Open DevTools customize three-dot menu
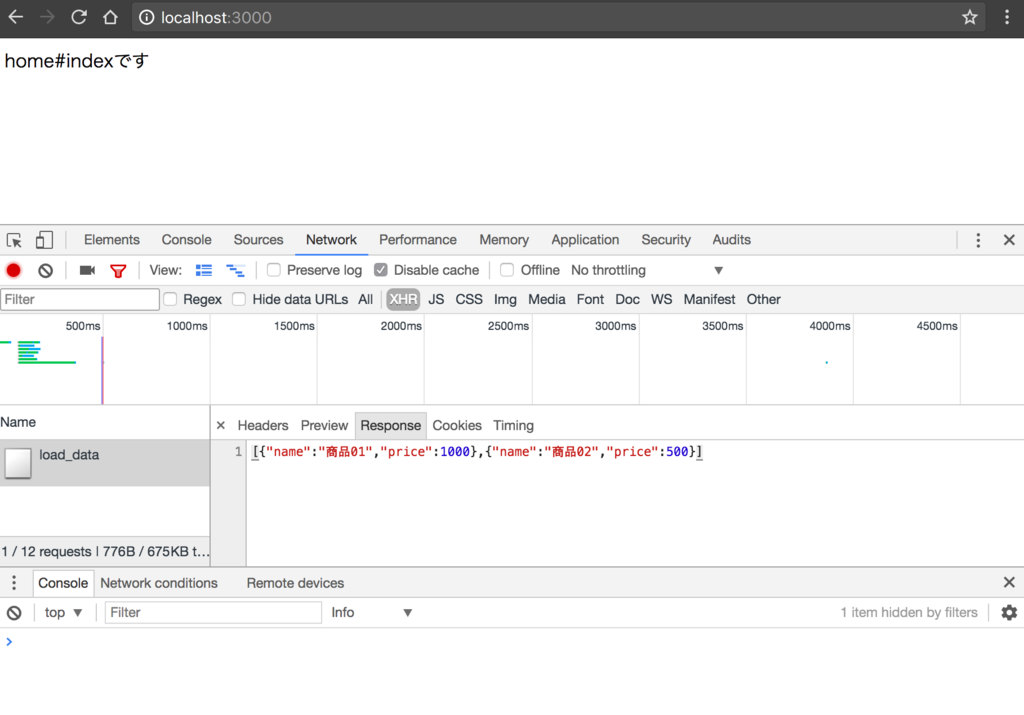The width and height of the screenshot is (1024, 715). [978, 240]
